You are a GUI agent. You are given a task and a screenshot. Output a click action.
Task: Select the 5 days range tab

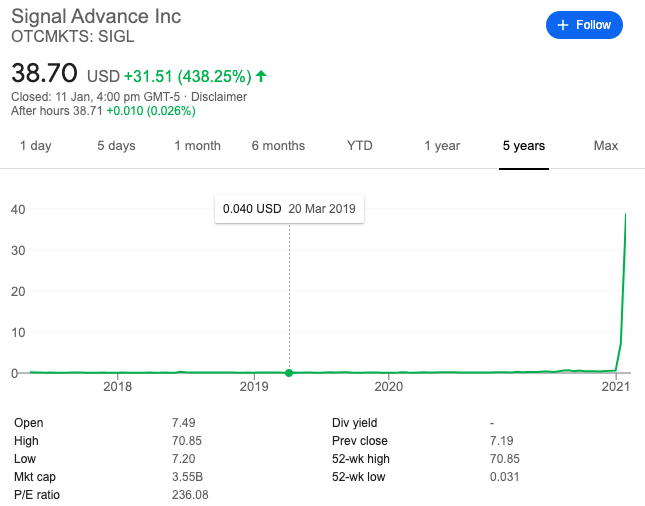click(116, 146)
